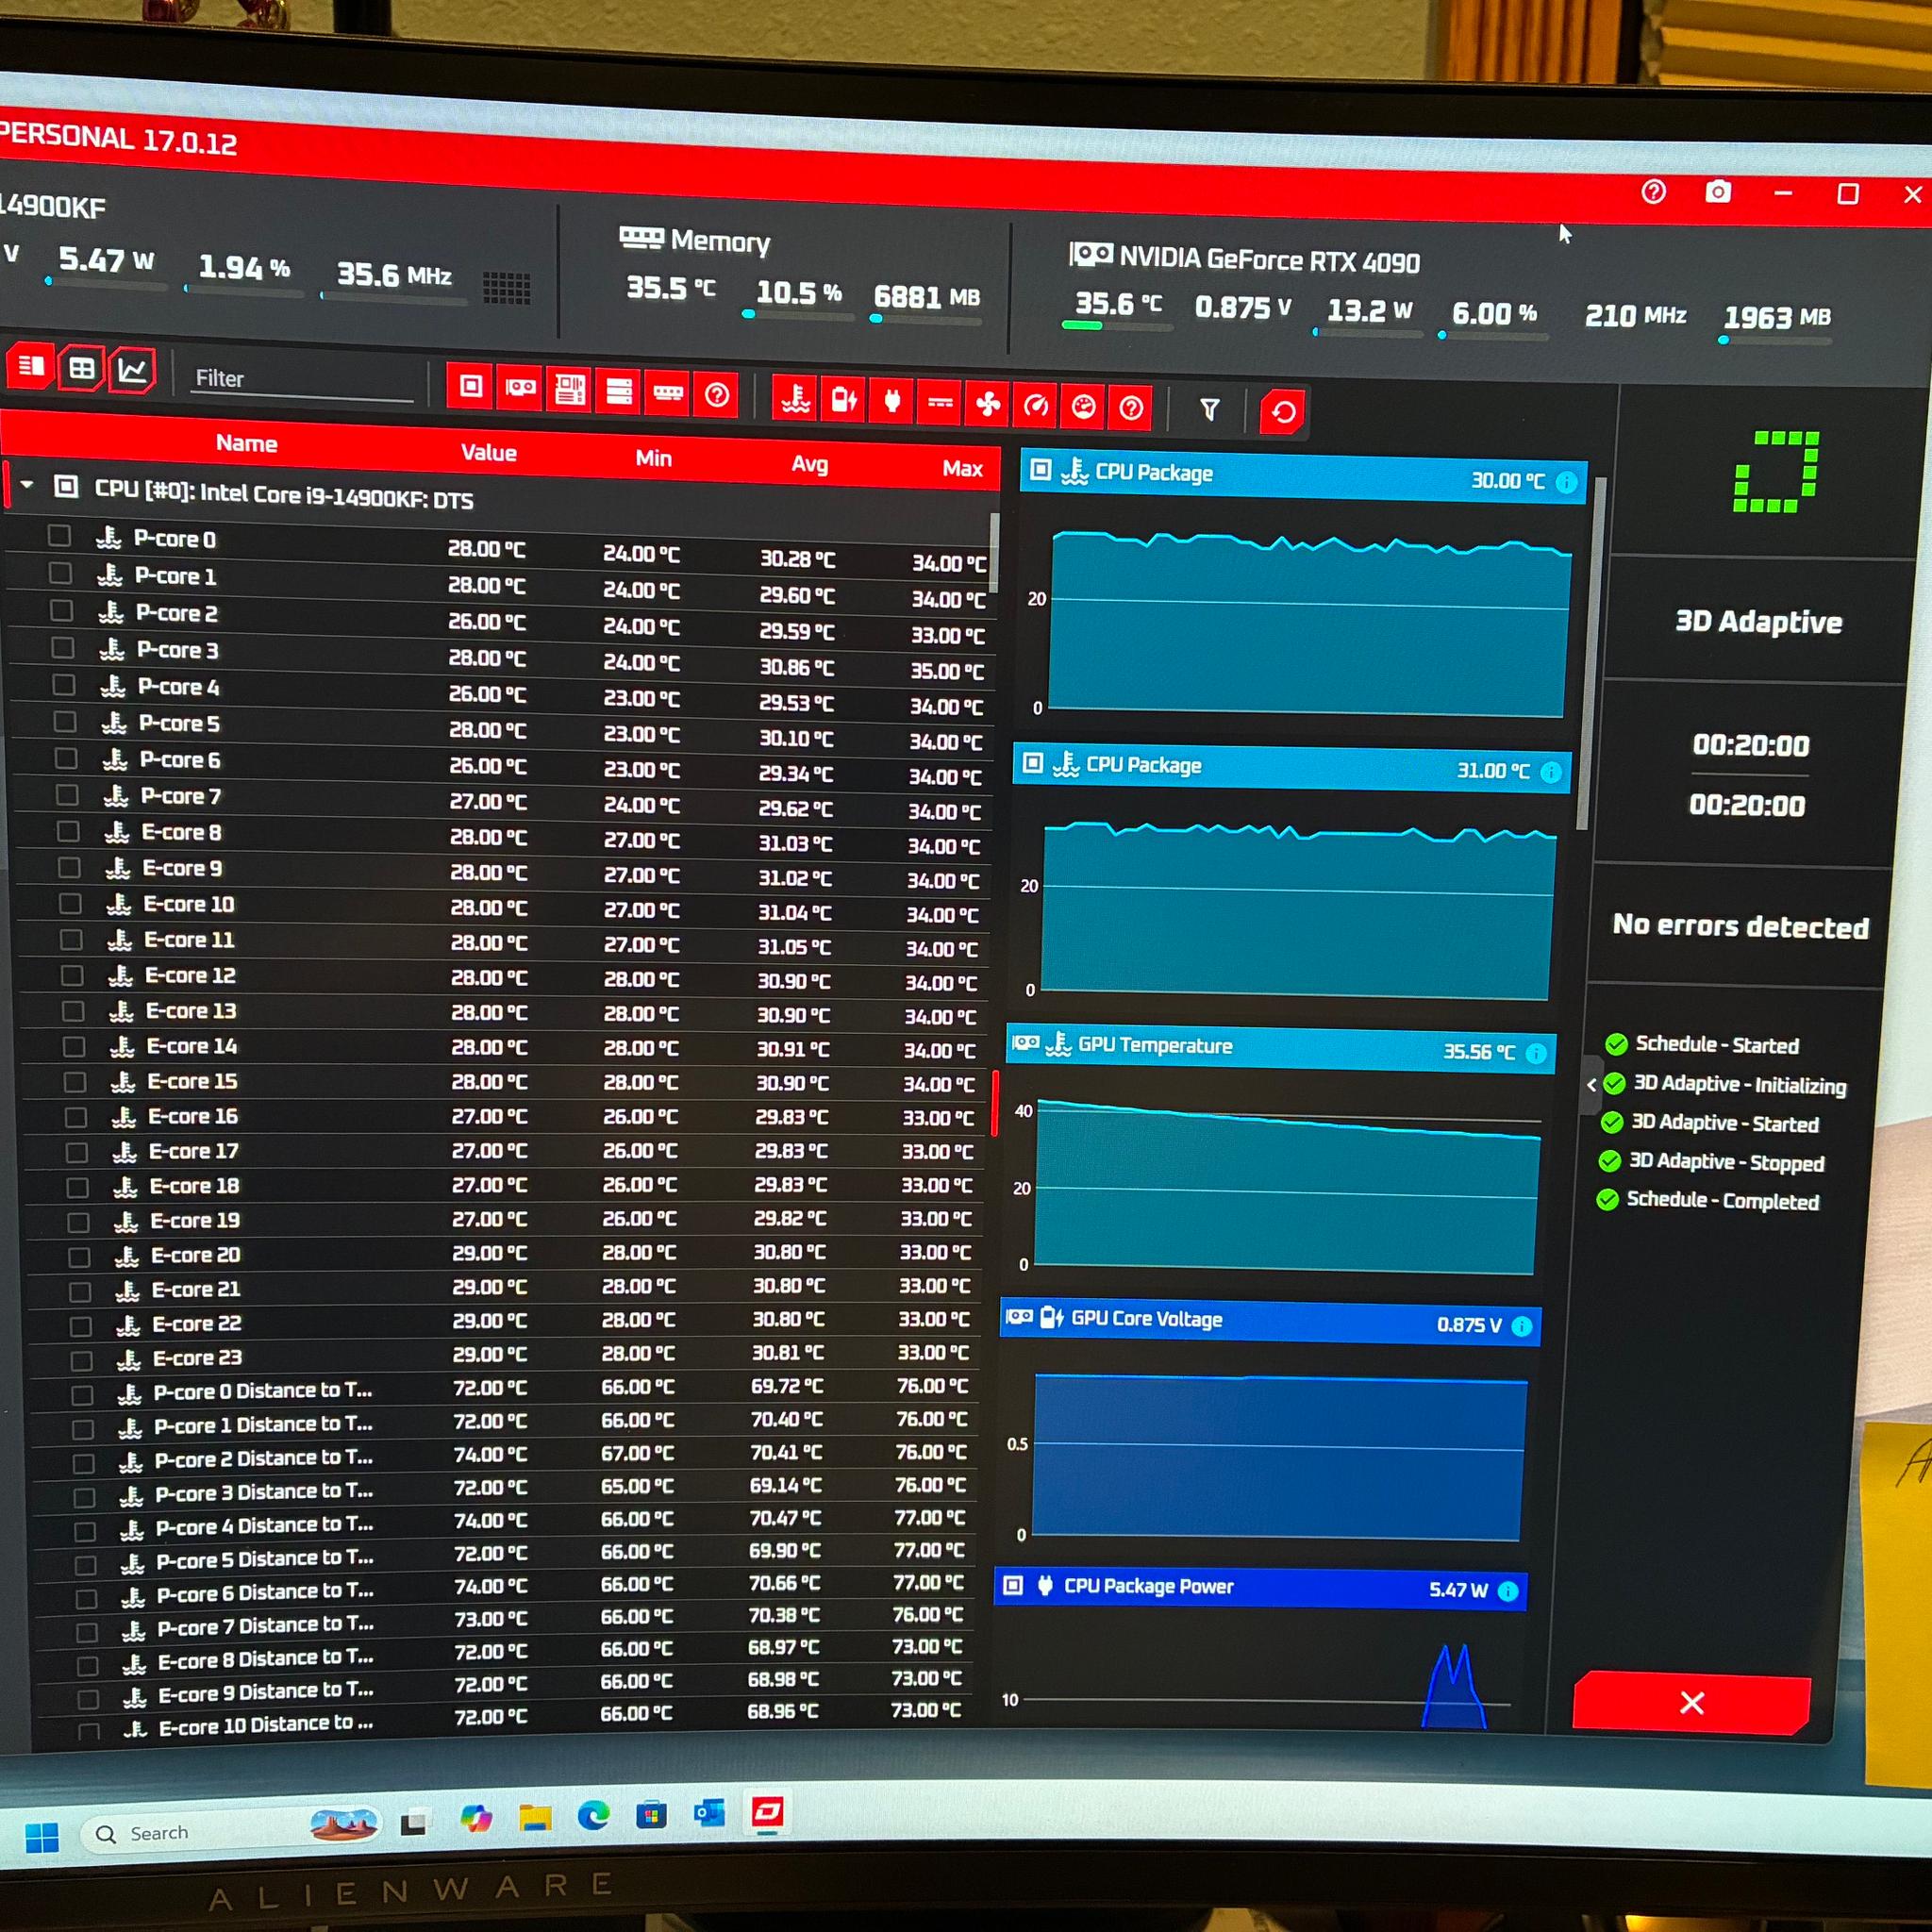Switch to the graph-only line chart view
This screenshot has width=1932, height=1932.
click(x=132, y=371)
